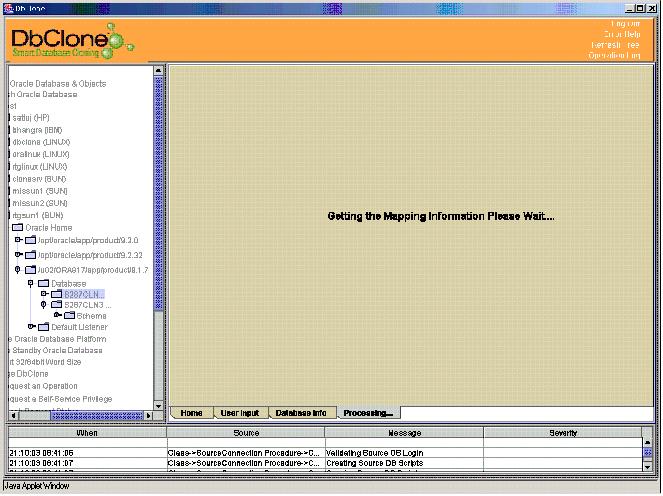Click tree panel horizontal scrollbar left arrow

(14, 416)
